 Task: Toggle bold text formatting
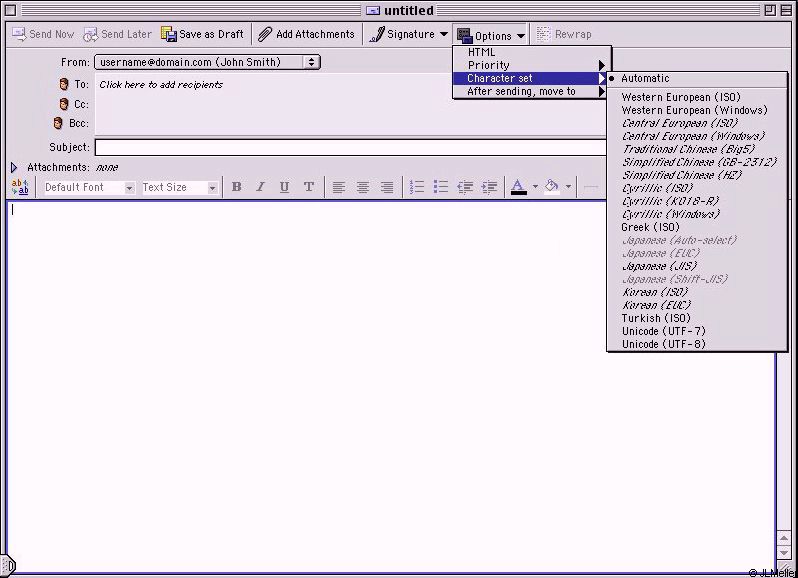pyautogui.click(x=237, y=187)
